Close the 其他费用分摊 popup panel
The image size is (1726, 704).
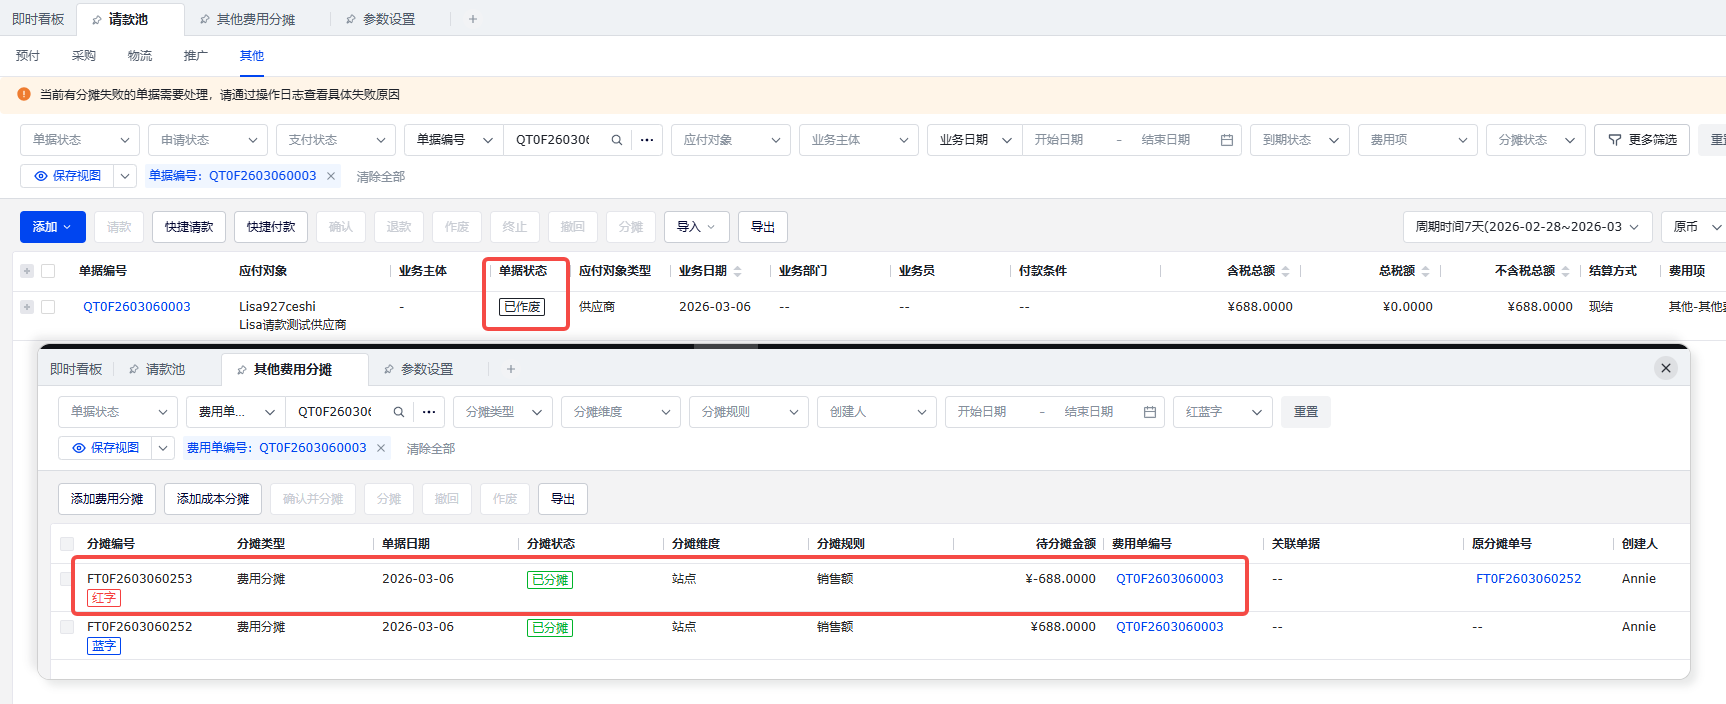tap(1665, 368)
